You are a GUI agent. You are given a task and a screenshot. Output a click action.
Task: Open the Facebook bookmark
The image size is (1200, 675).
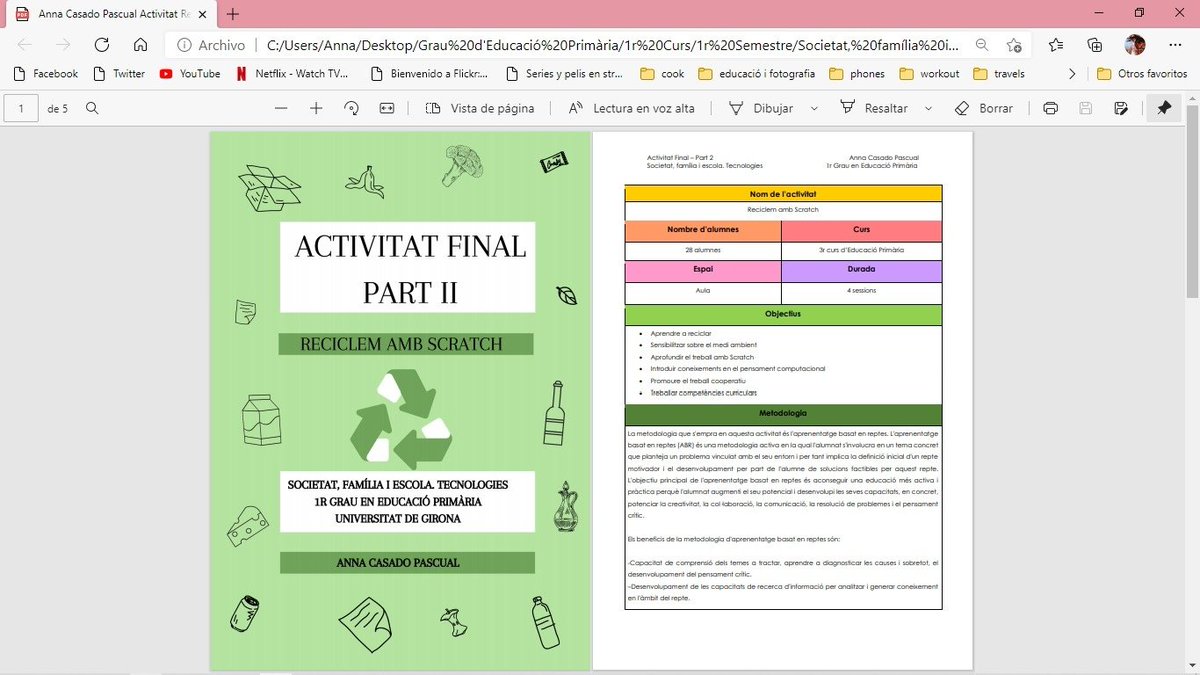point(44,73)
